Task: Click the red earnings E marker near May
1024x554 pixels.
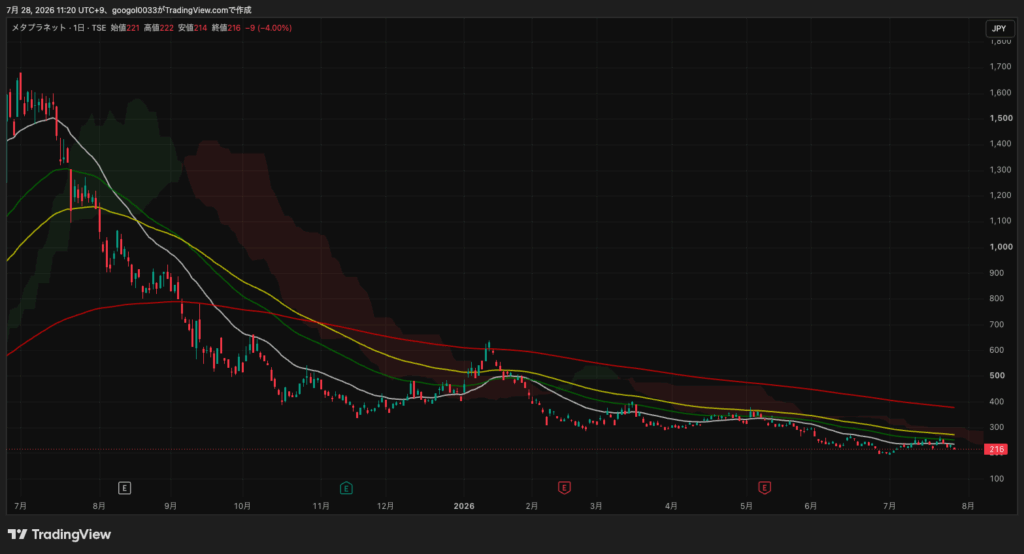Action: (x=764, y=487)
